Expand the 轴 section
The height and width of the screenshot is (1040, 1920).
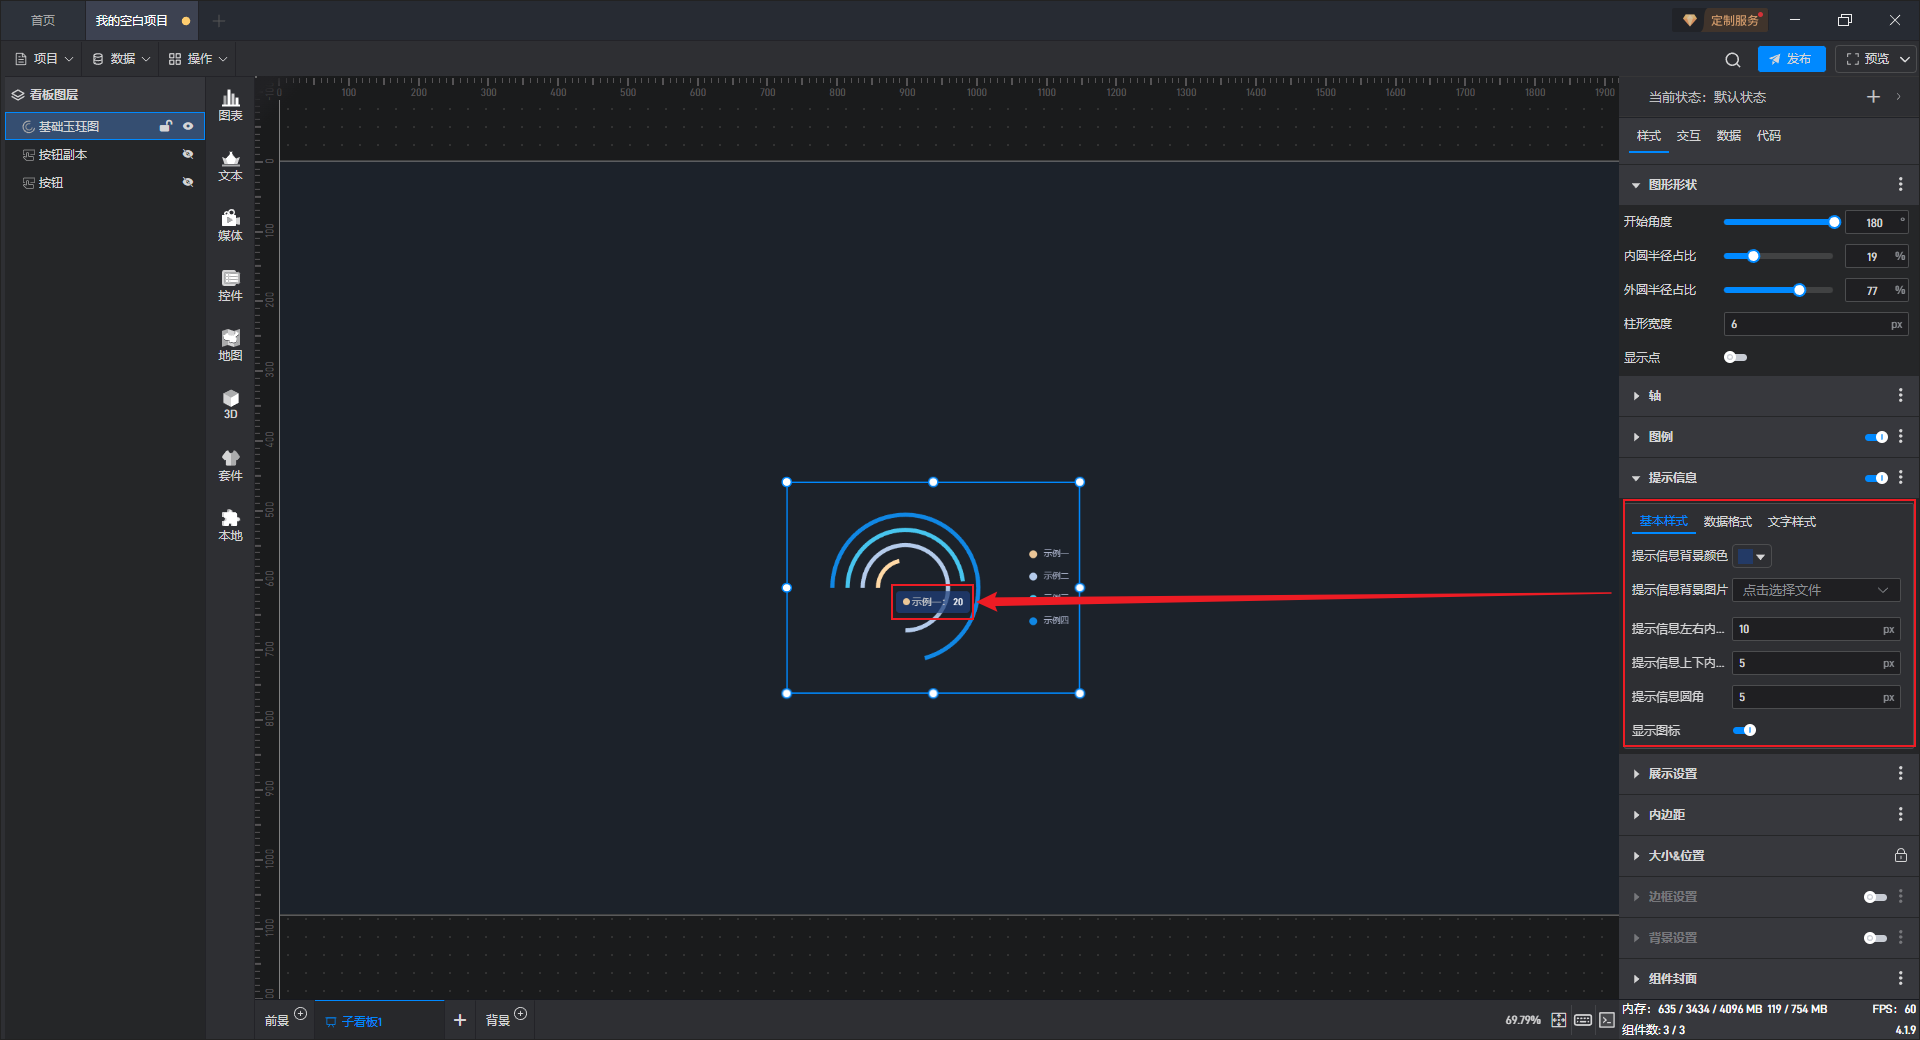click(1636, 396)
